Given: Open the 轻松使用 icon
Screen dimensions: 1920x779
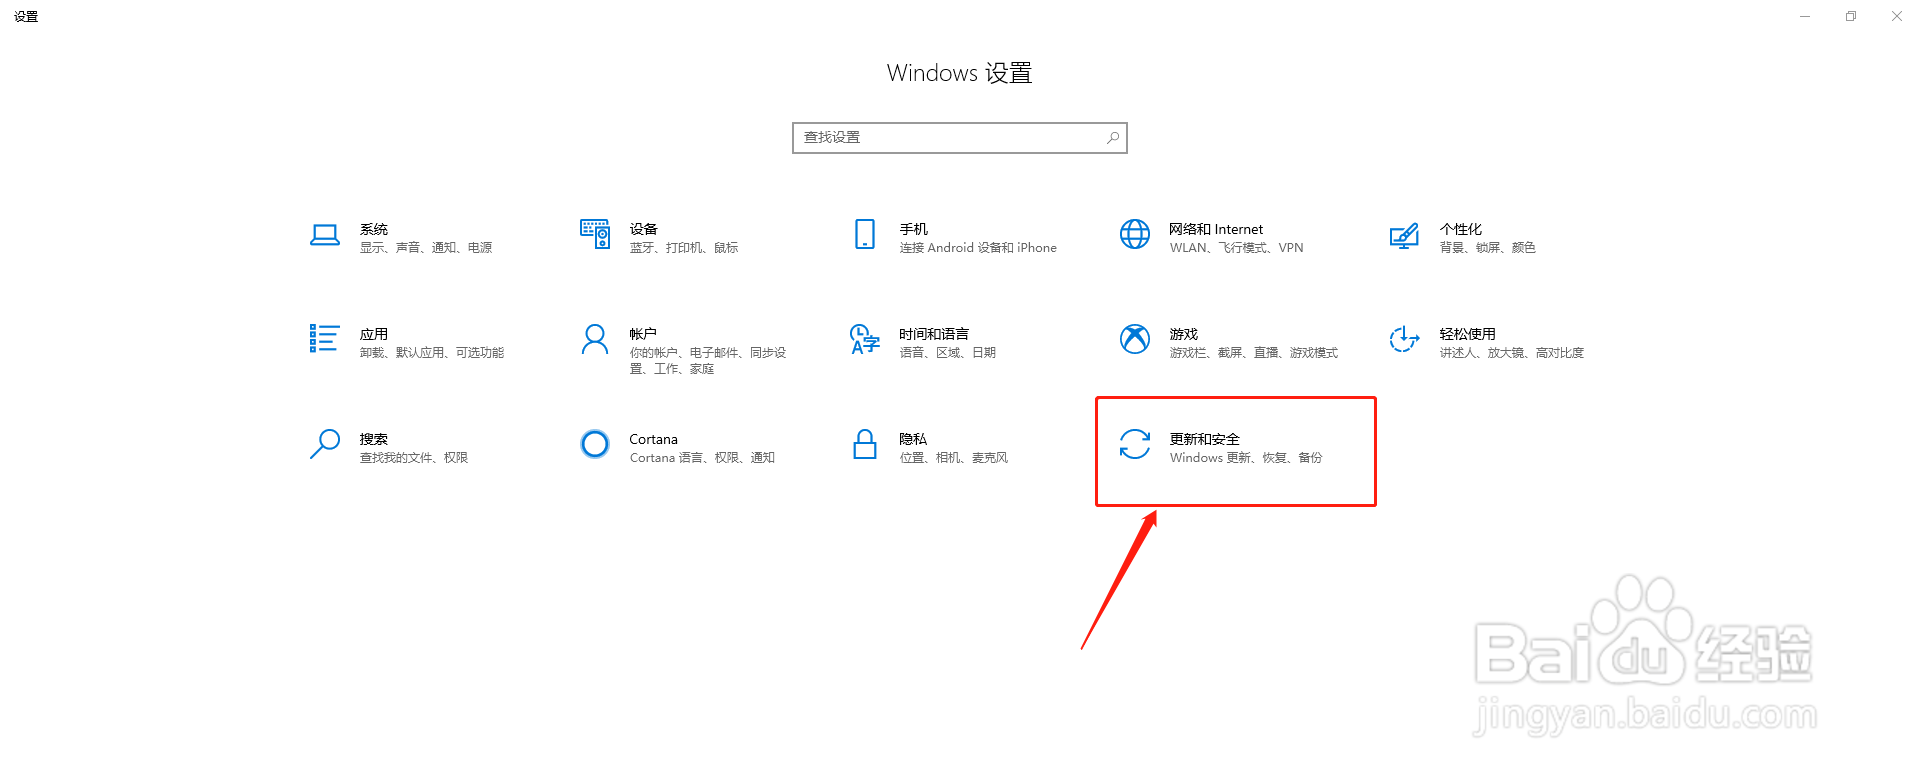Looking at the screenshot, I should pos(1404,339).
